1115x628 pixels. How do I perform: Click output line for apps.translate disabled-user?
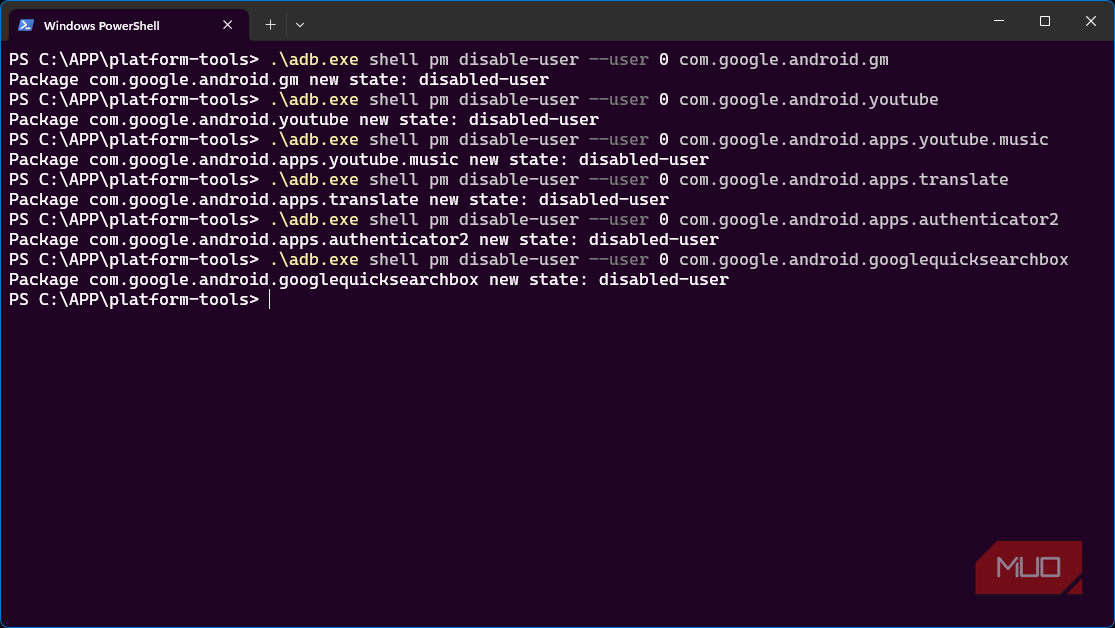(339, 199)
